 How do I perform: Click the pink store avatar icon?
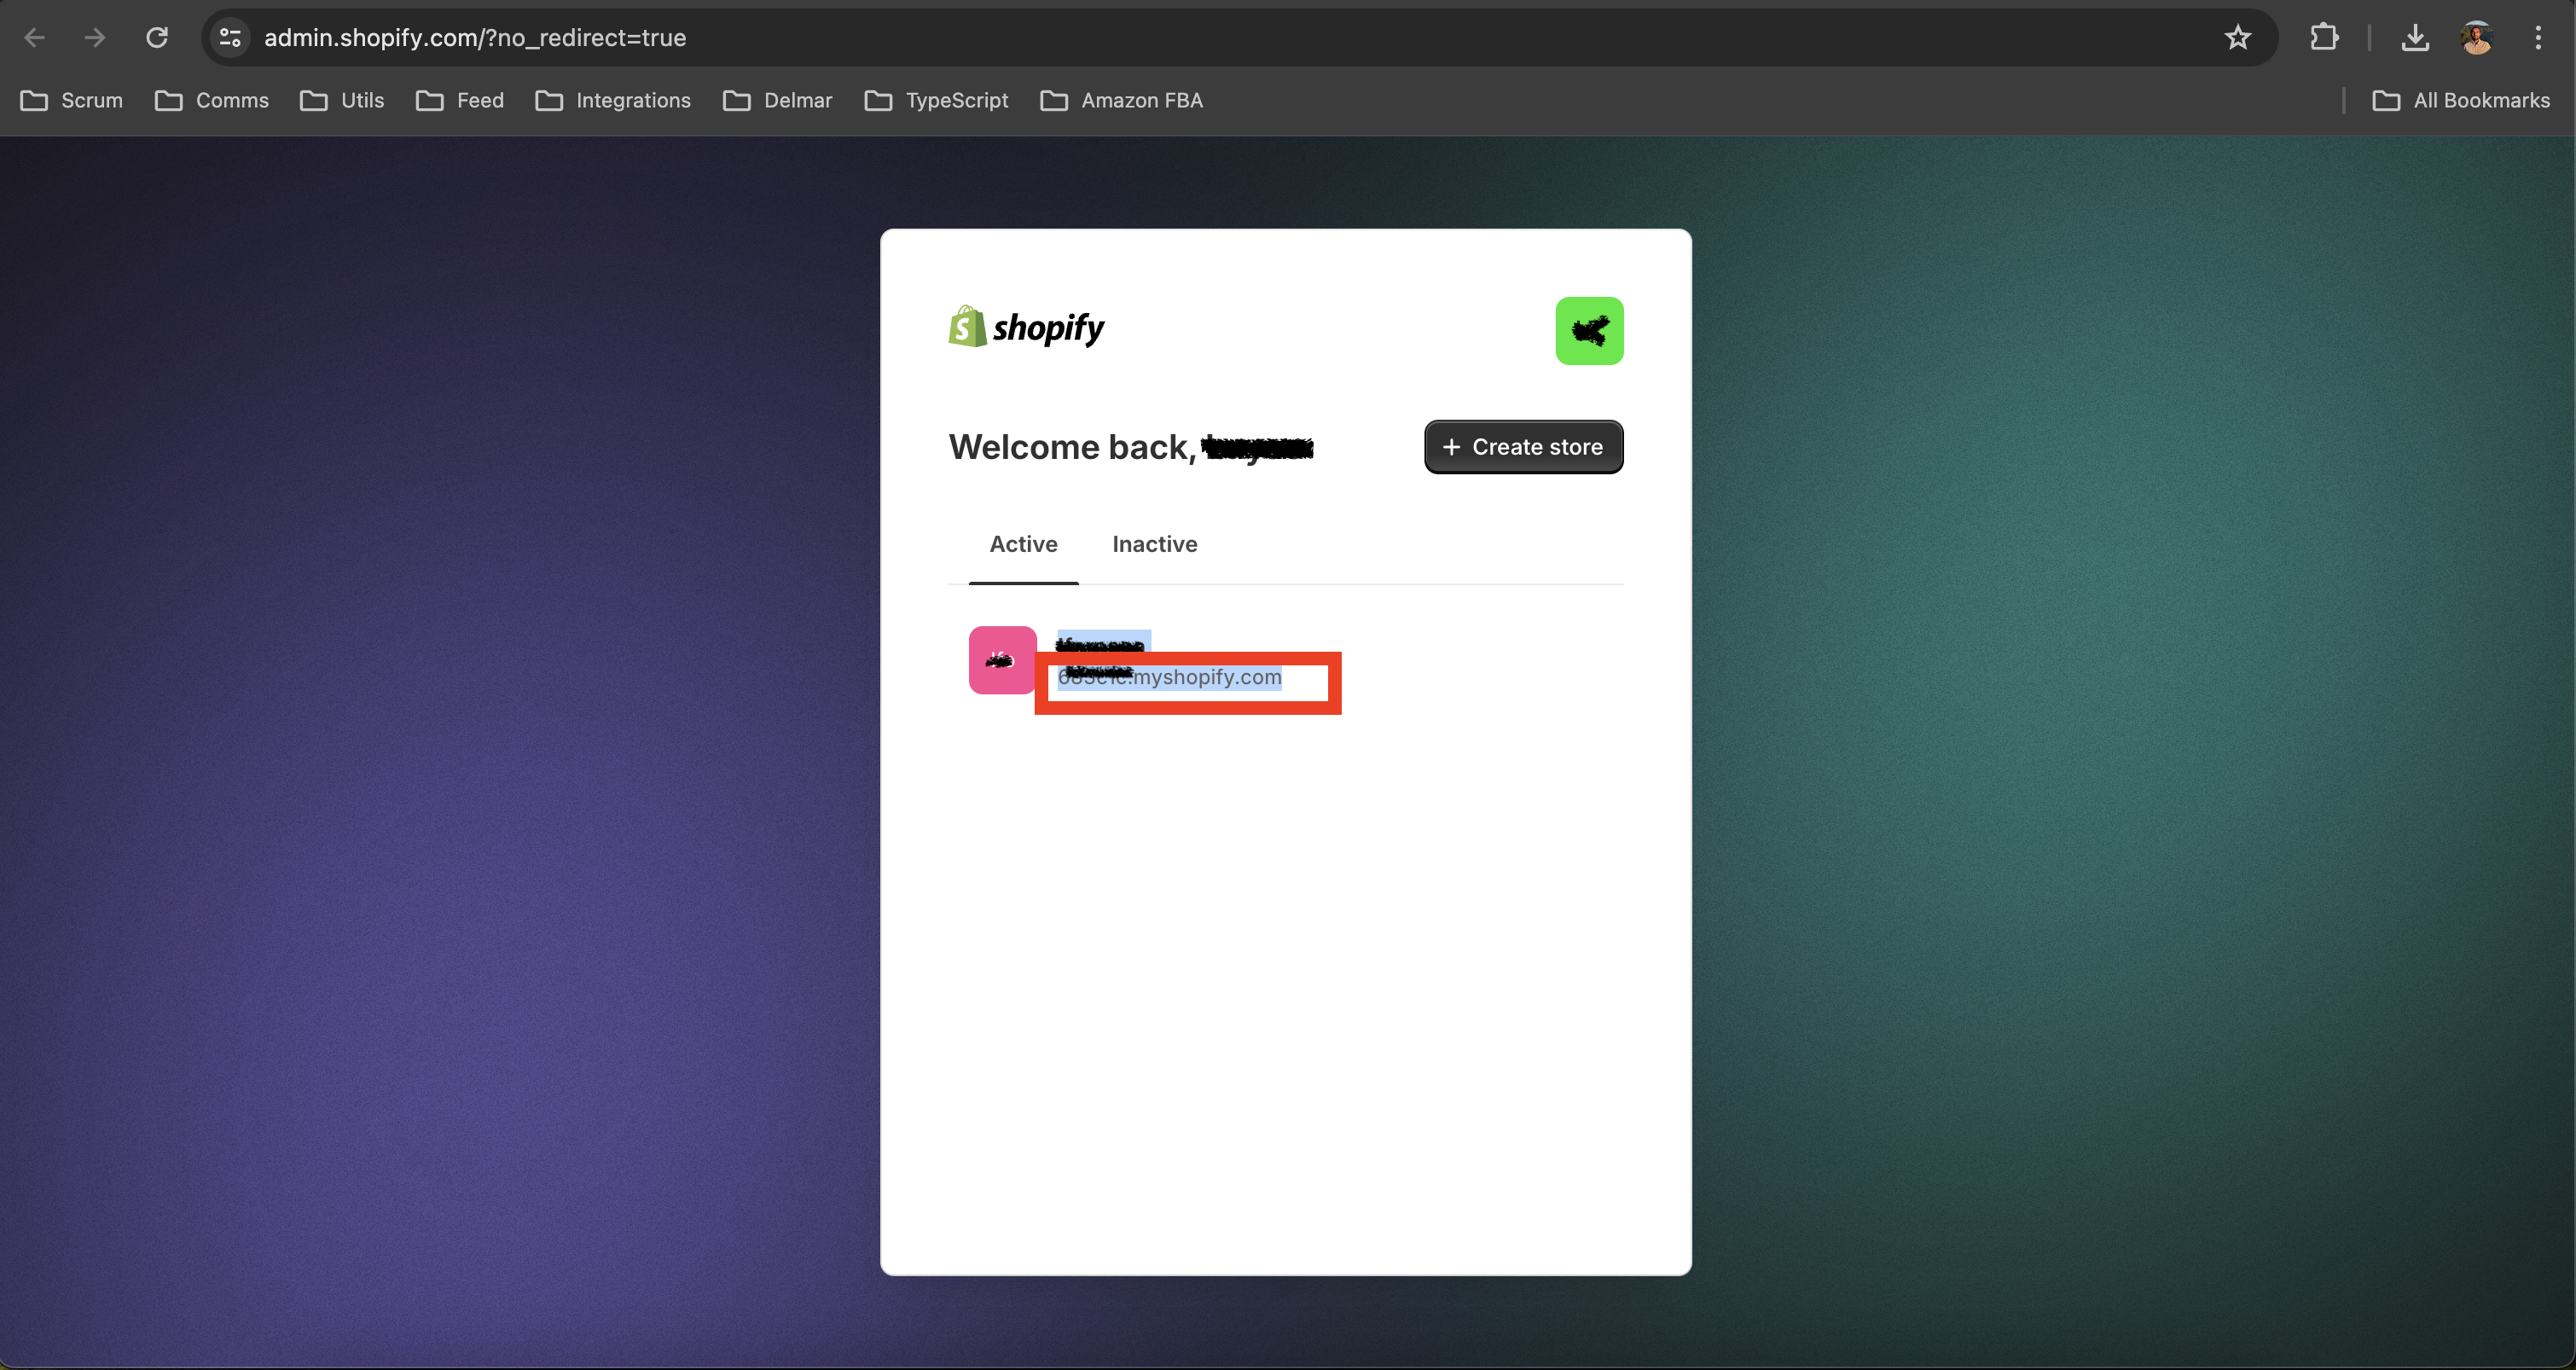coord(1002,660)
